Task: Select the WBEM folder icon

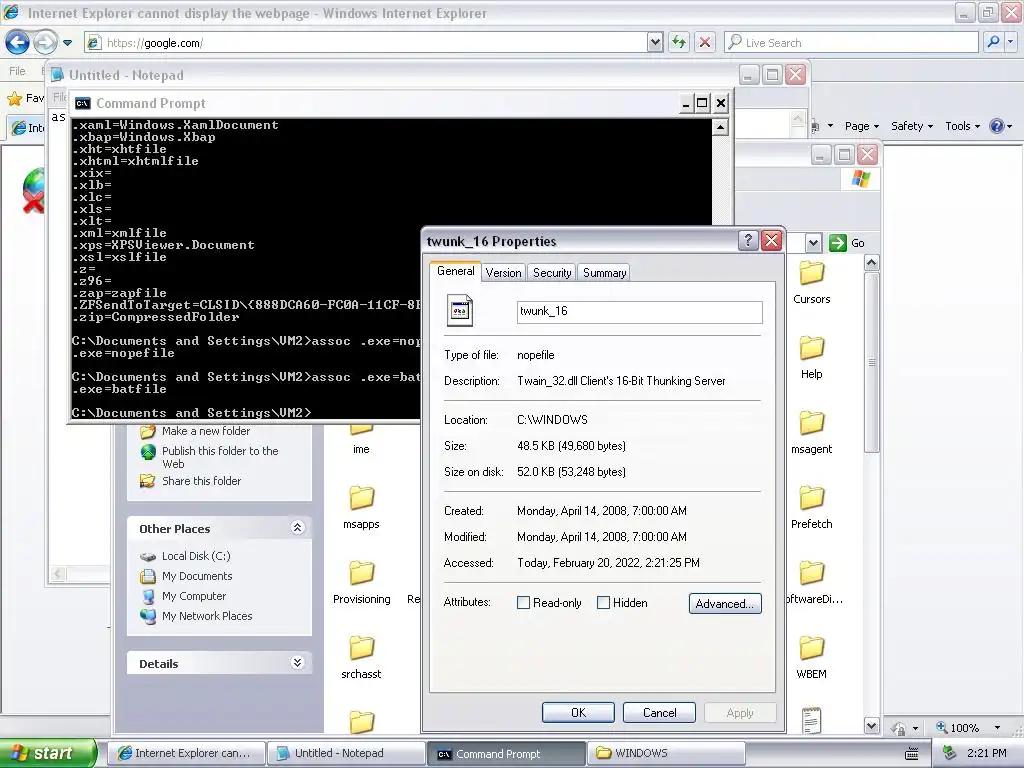Action: (x=812, y=648)
